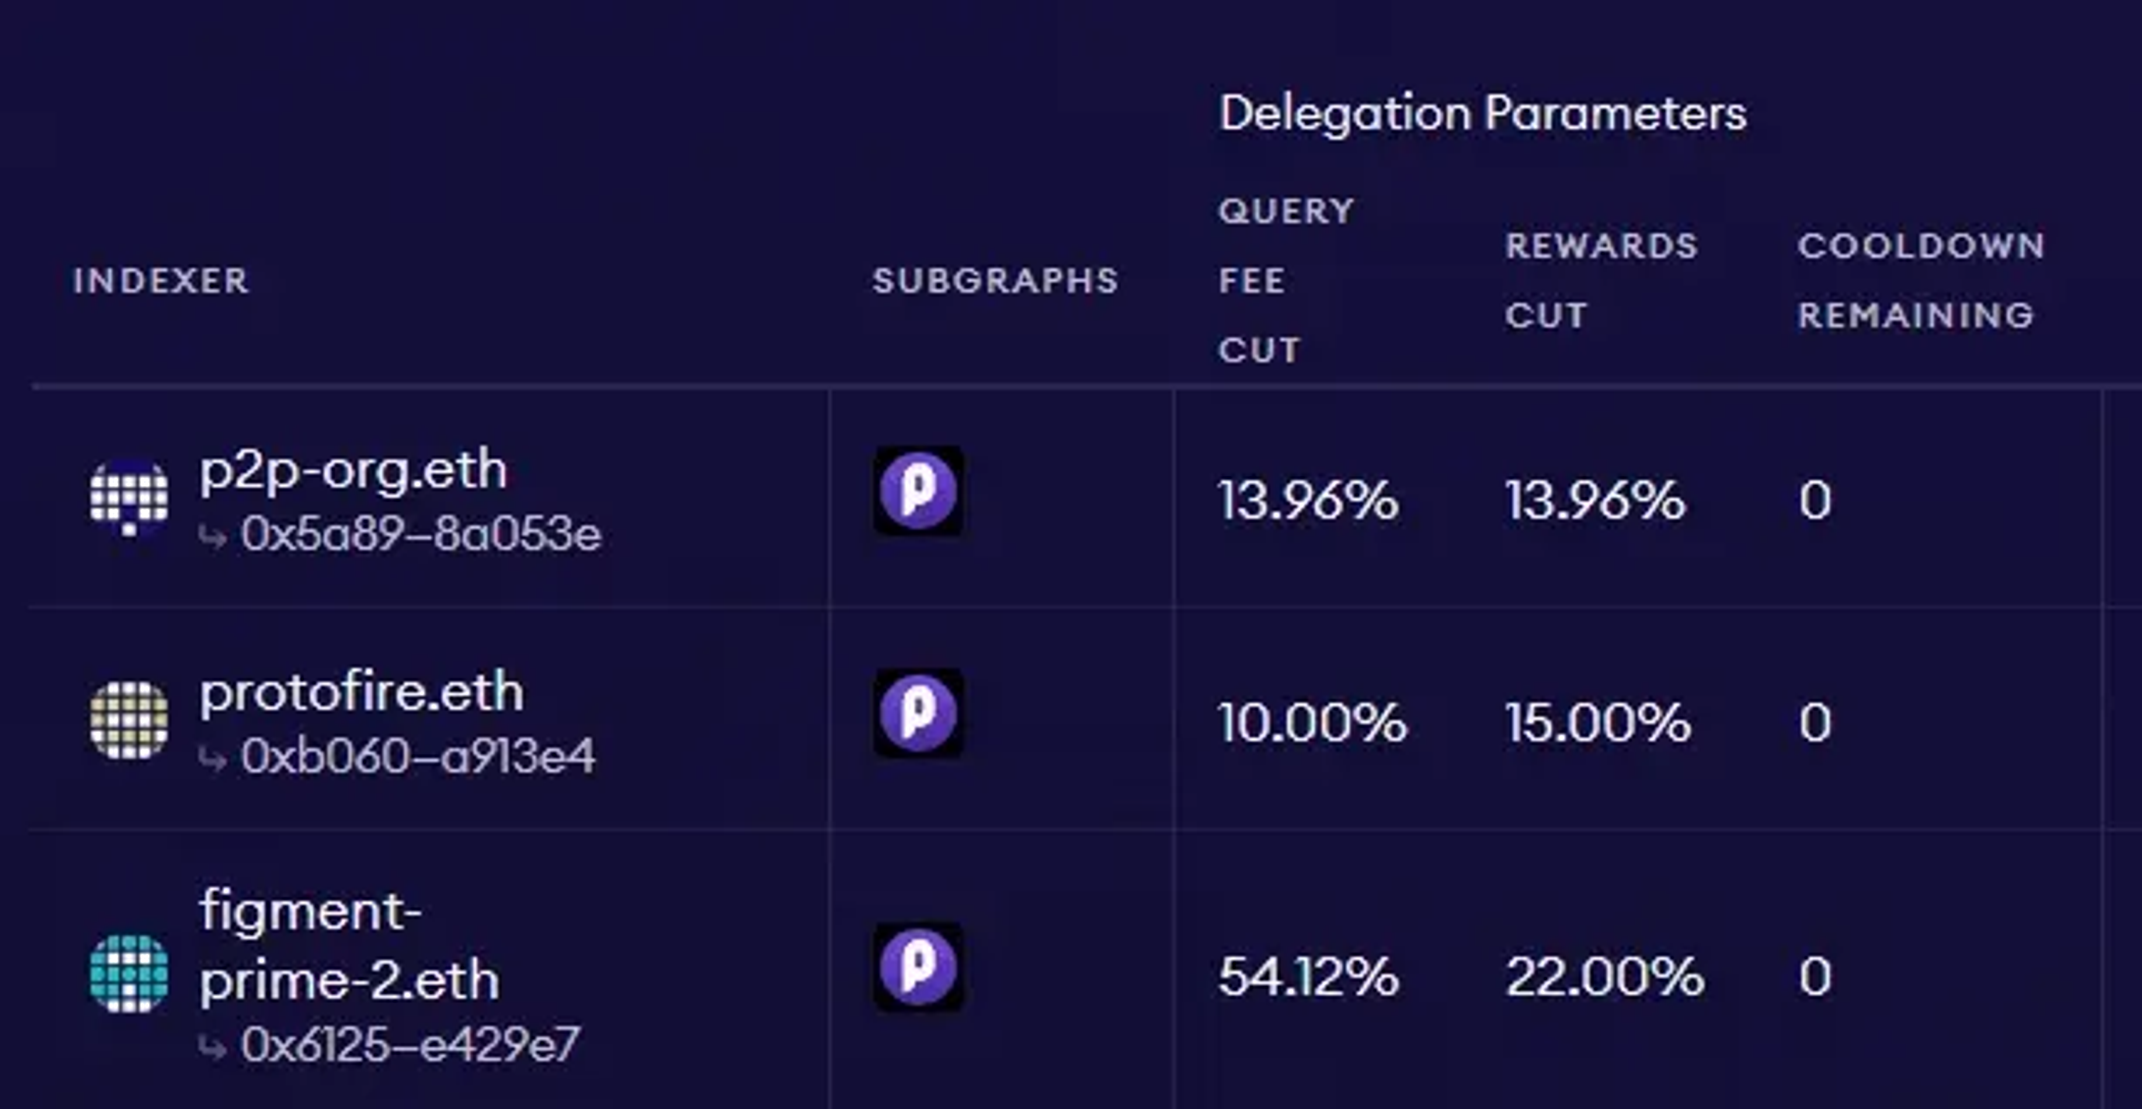Sort by the Indexer column header
Screen dimensions: 2142x1109
pyautogui.click(x=161, y=281)
